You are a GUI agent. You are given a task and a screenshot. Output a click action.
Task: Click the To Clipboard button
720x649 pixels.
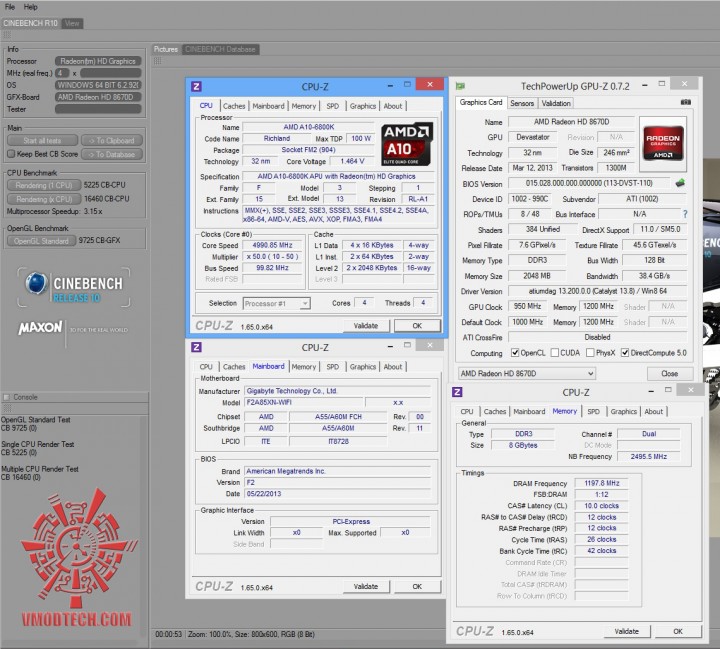(x=112, y=141)
